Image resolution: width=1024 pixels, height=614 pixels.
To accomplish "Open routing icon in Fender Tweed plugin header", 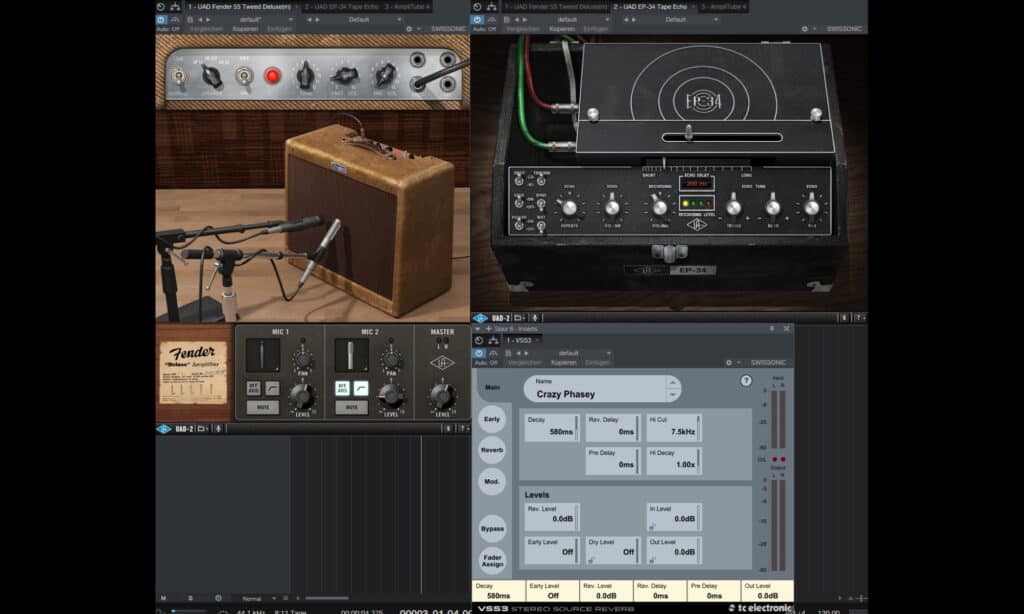I will coord(175,7).
